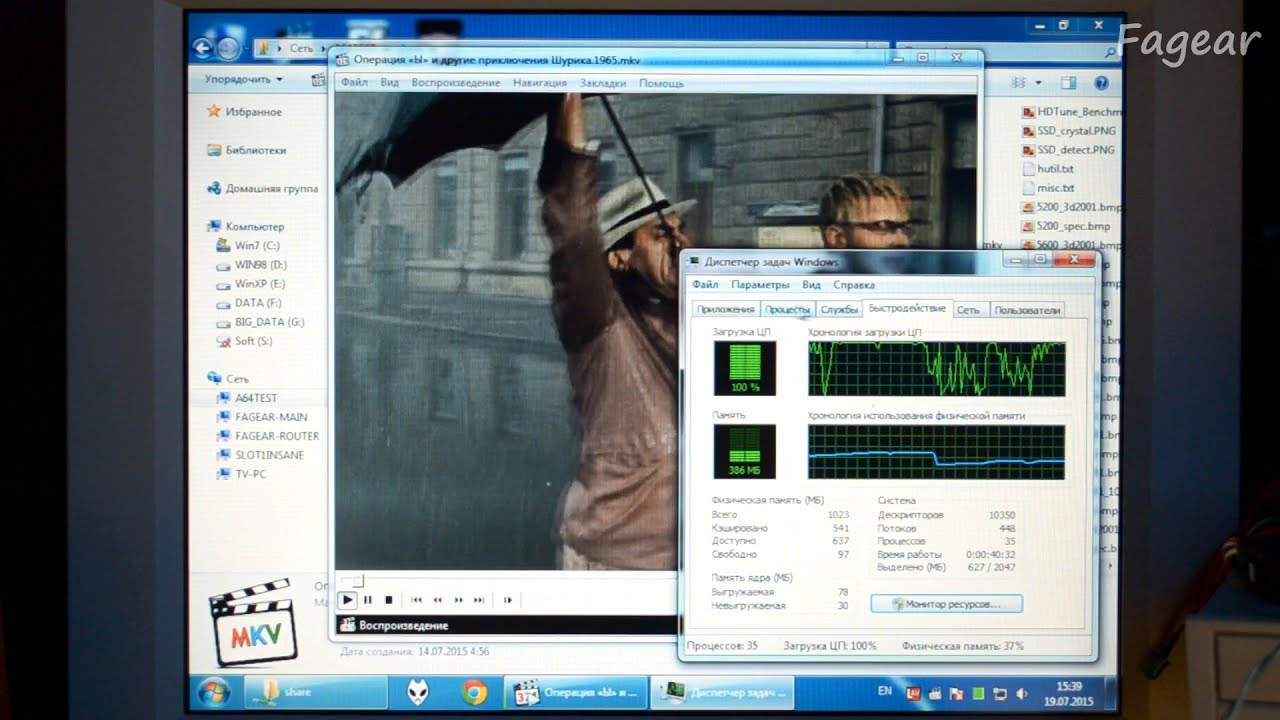Toggle the Explorer preview pane icon

click(x=1068, y=83)
